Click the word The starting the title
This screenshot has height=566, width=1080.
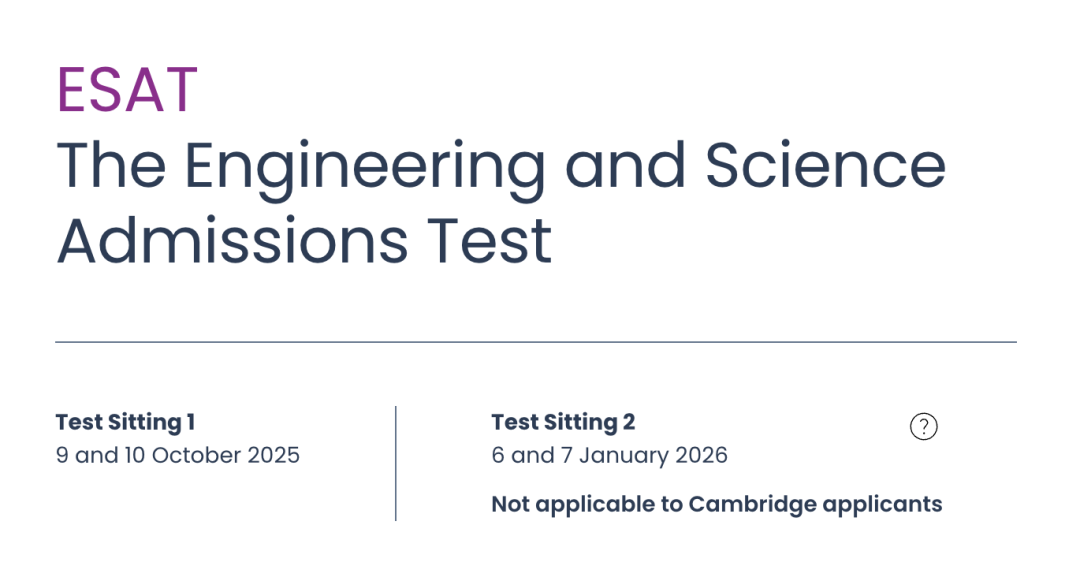111,165
